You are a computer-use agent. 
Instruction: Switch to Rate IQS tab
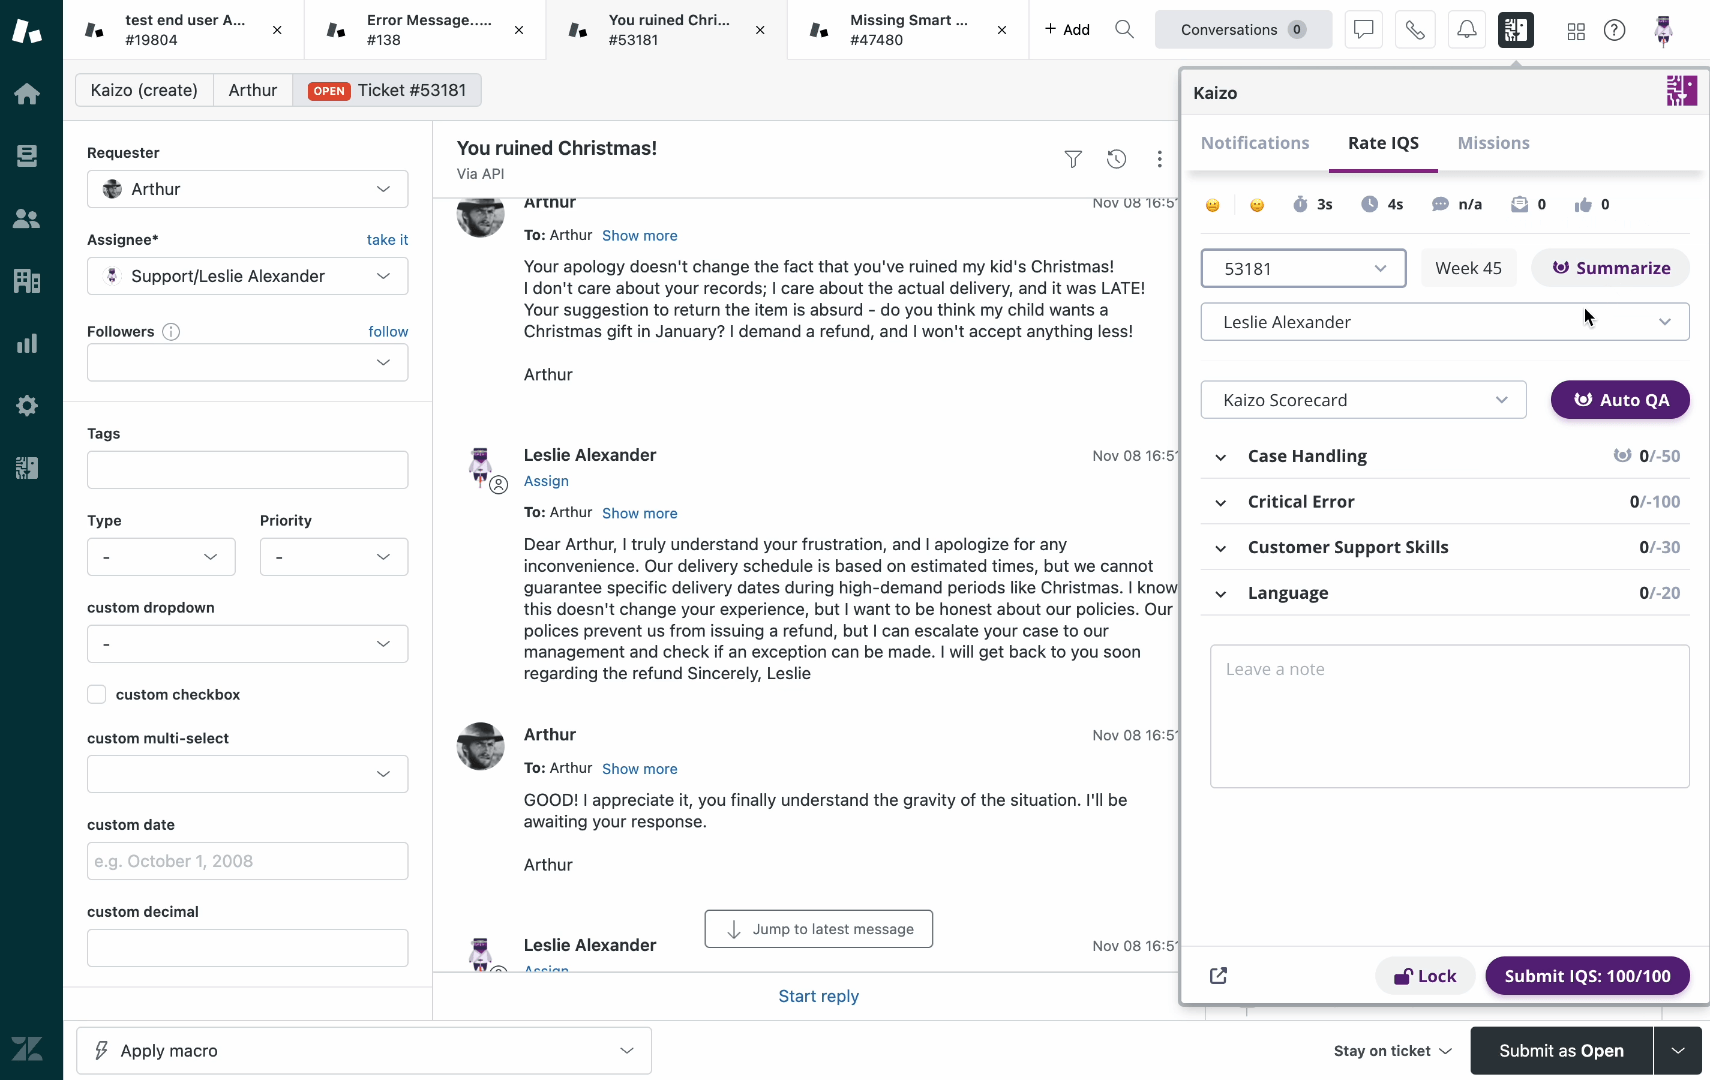pos(1383,143)
